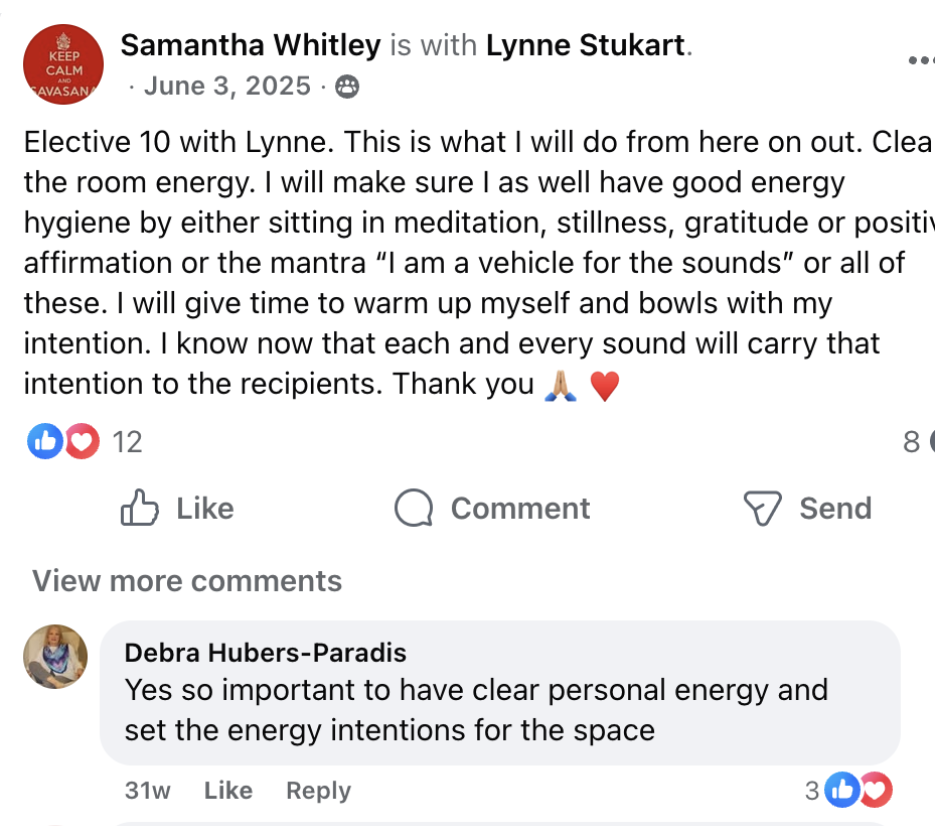Open Lynne Stukart's tagged profile link
The height and width of the screenshot is (826, 946).
587,45
